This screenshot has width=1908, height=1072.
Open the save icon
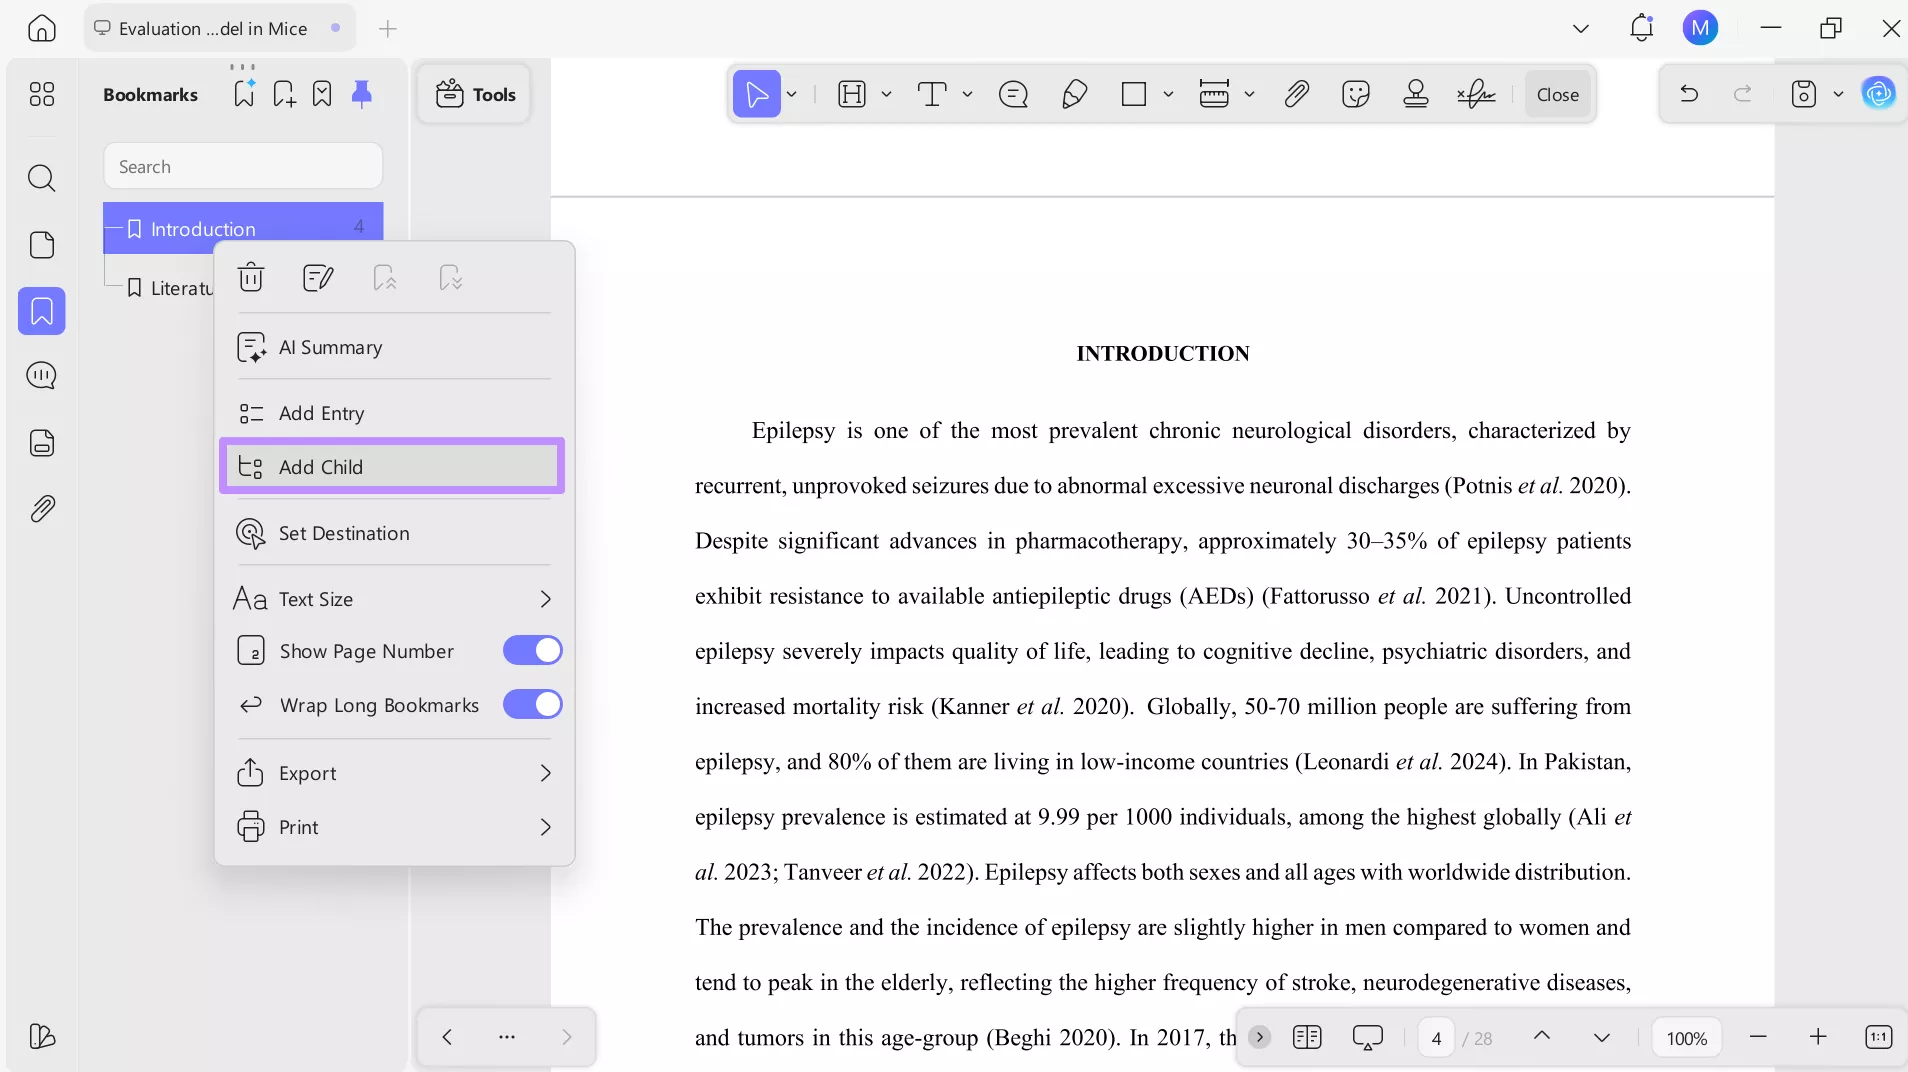pyautogui.click(x=1804, y=94)
